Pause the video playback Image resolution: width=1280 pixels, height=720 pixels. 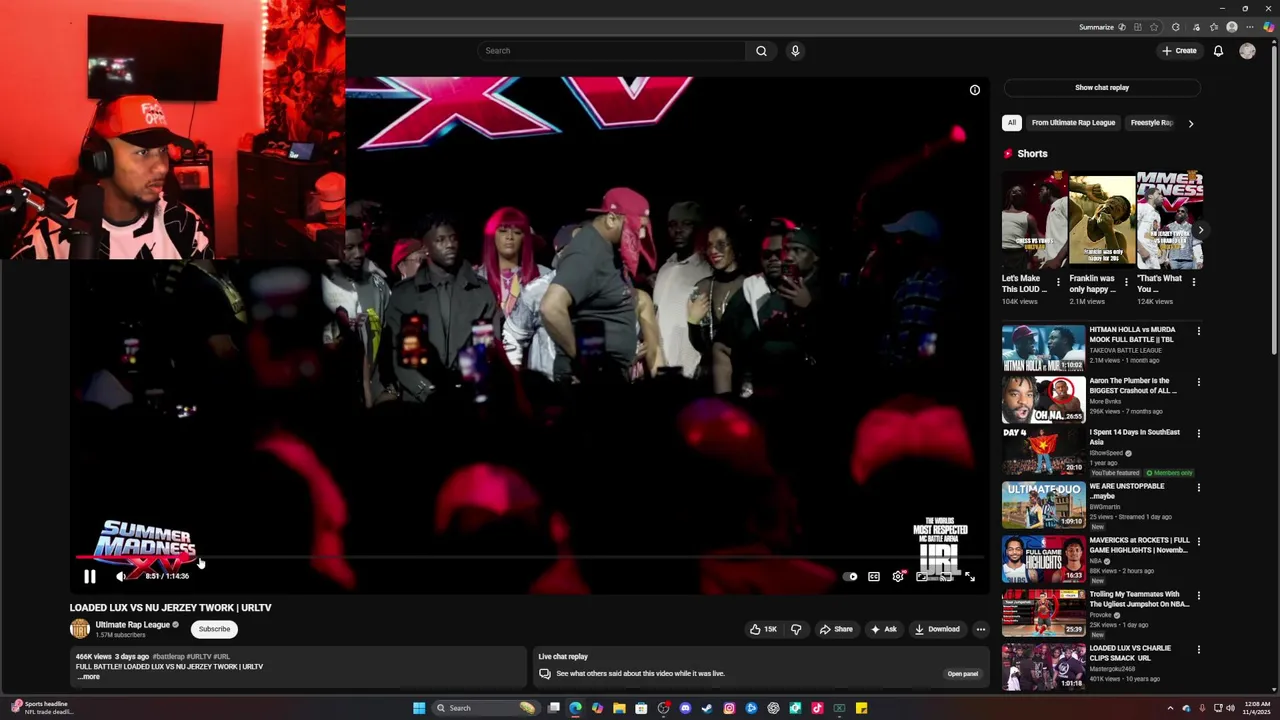point(90,576)
